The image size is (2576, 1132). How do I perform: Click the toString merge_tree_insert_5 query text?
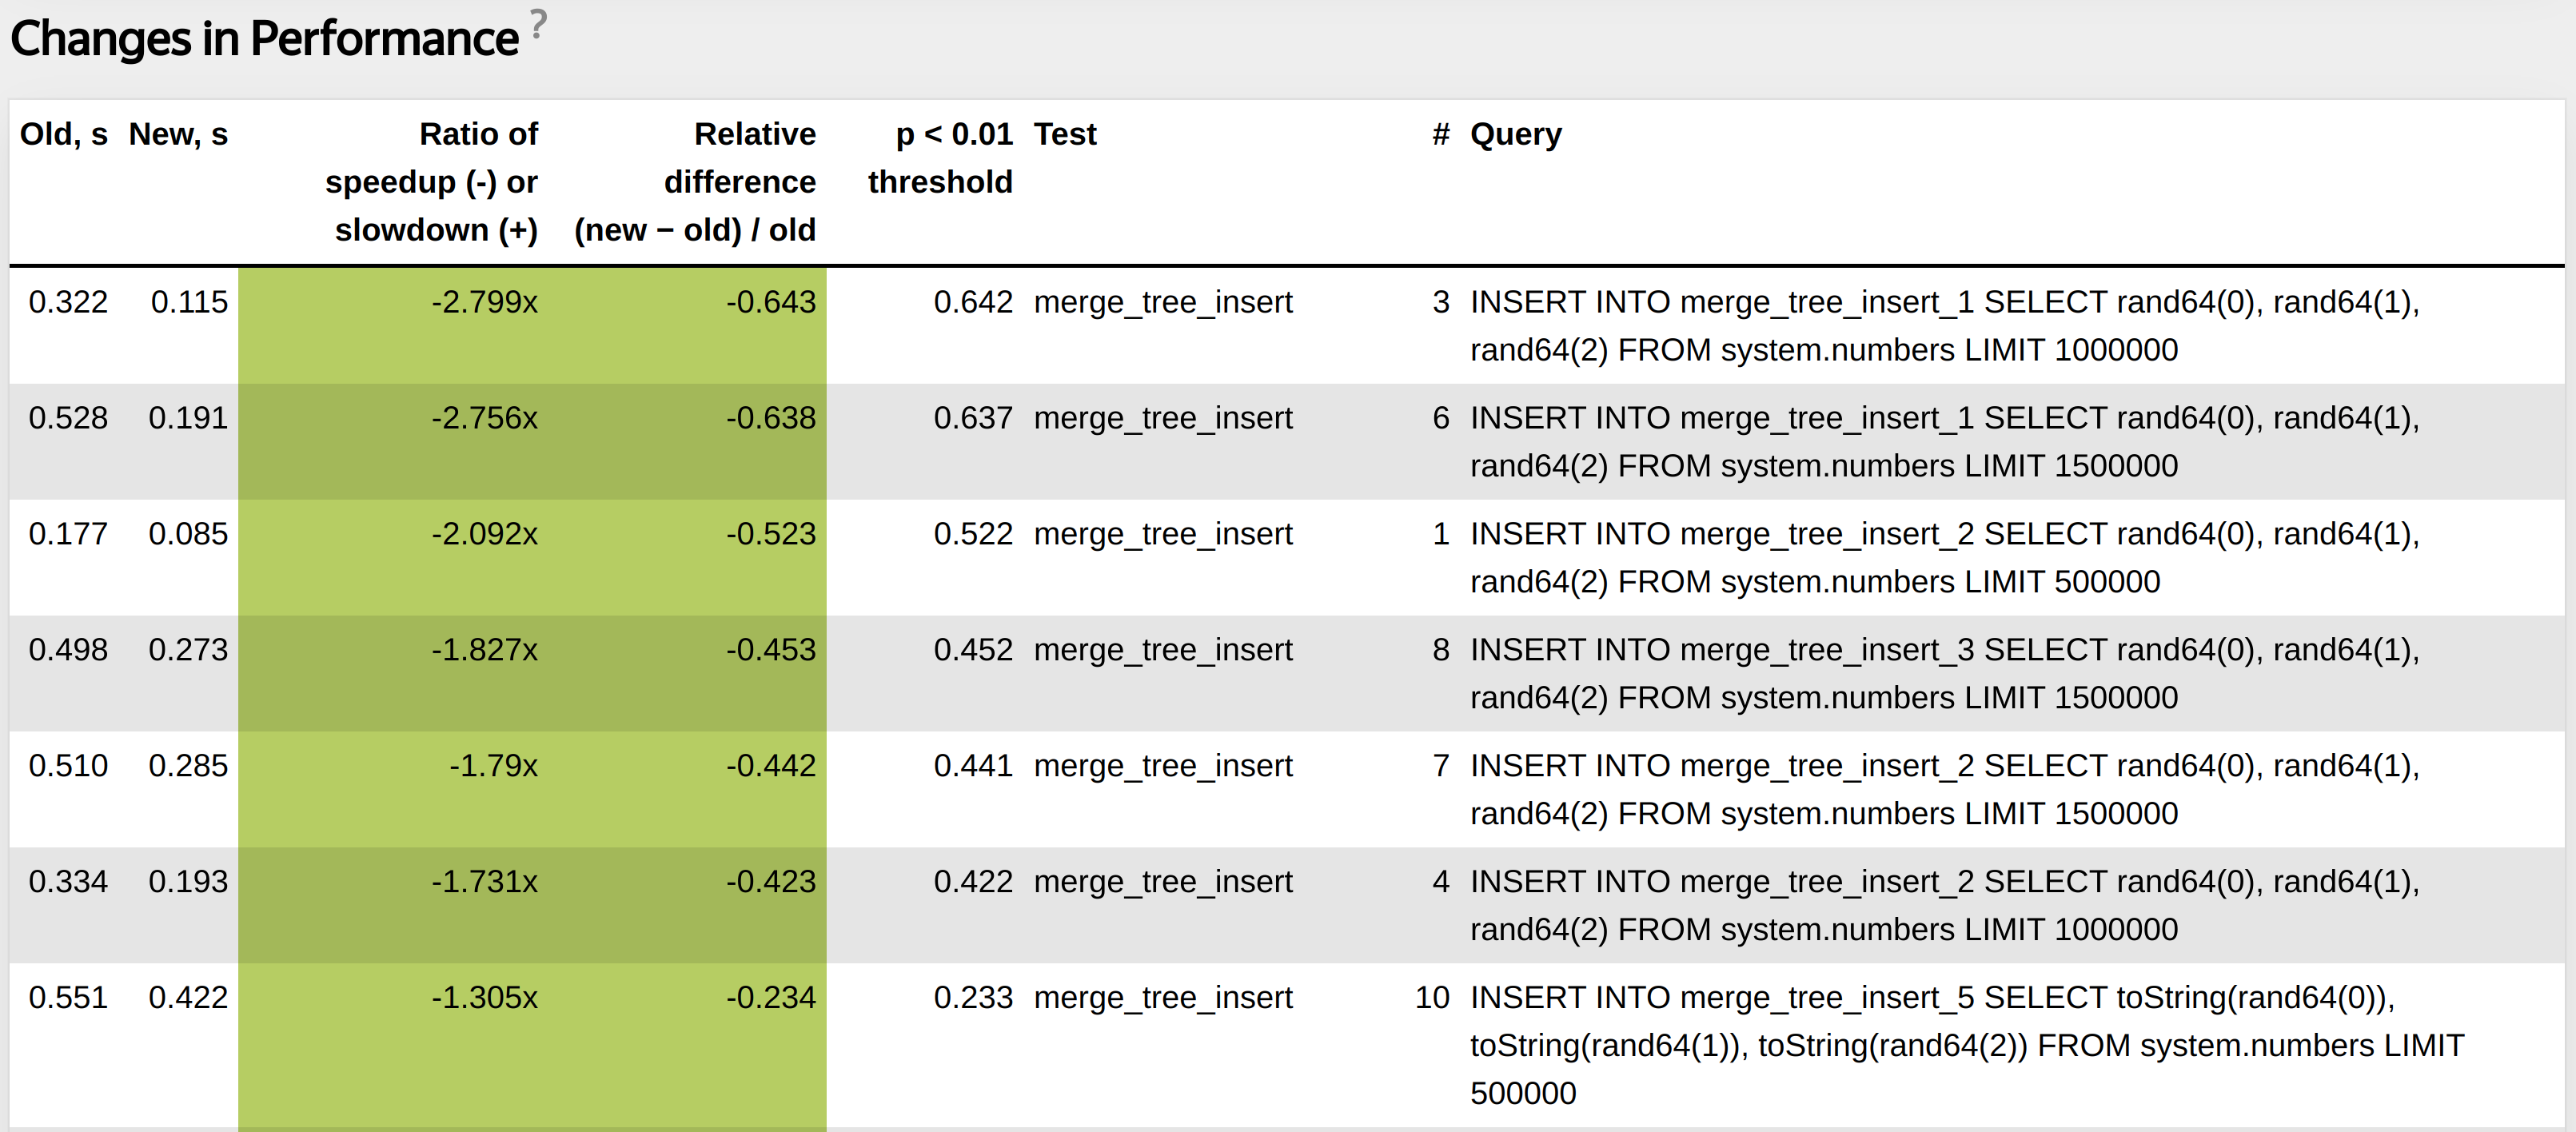coord(1965,1045)
